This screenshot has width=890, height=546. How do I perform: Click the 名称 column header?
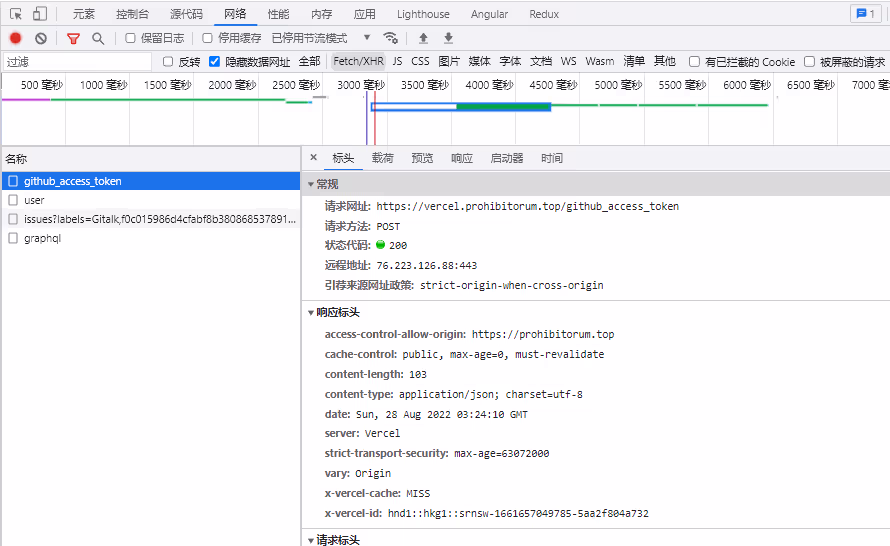coord(151,159)
